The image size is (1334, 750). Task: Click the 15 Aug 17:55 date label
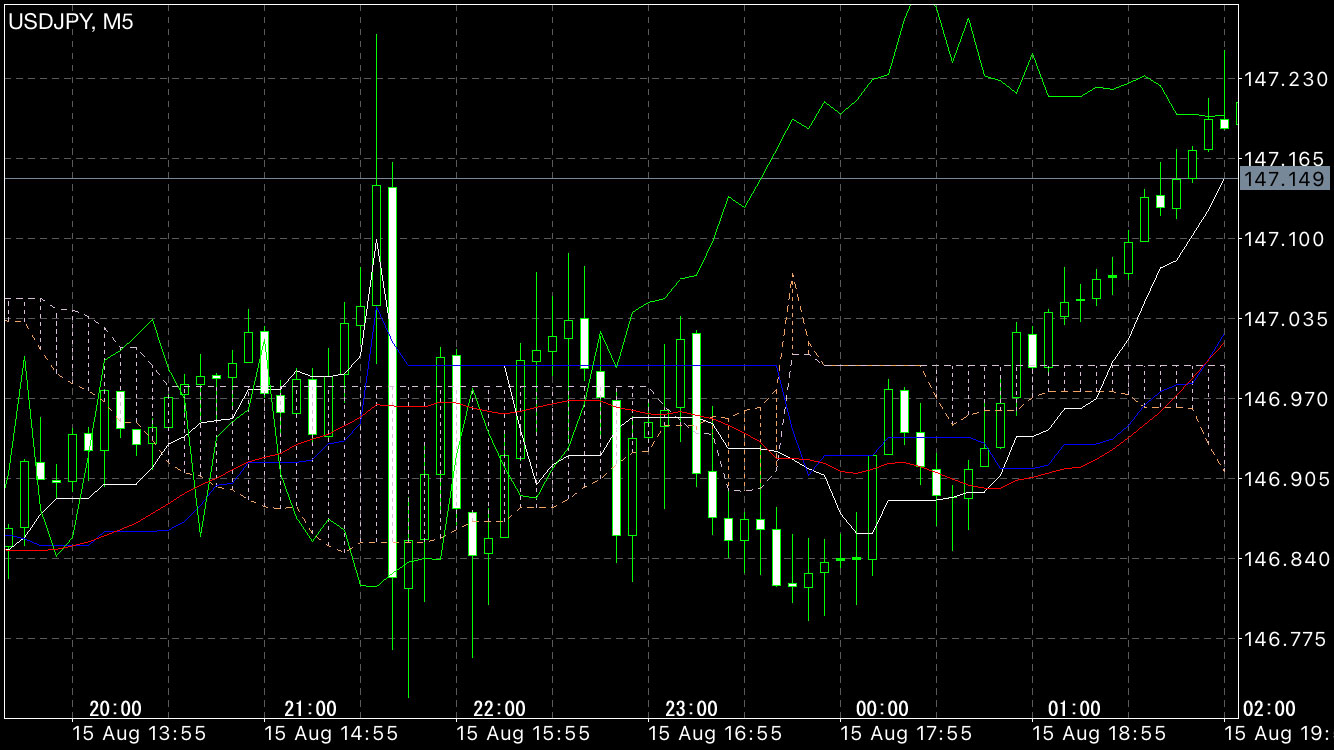click(x=907, y=734)
